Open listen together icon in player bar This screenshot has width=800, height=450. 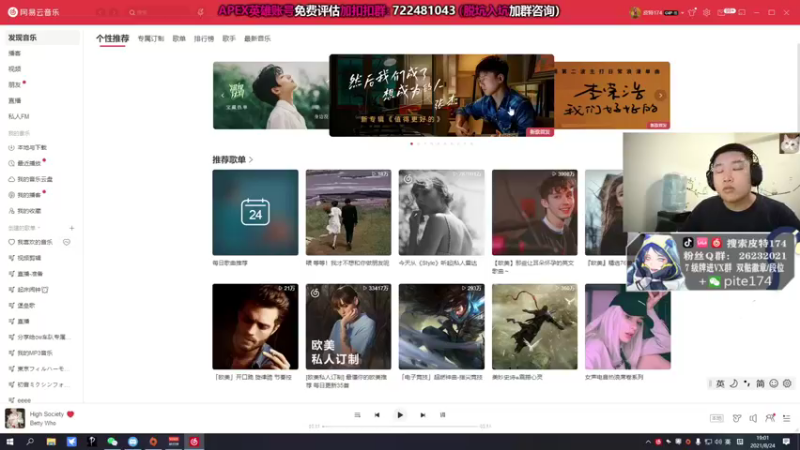point(770,418)
